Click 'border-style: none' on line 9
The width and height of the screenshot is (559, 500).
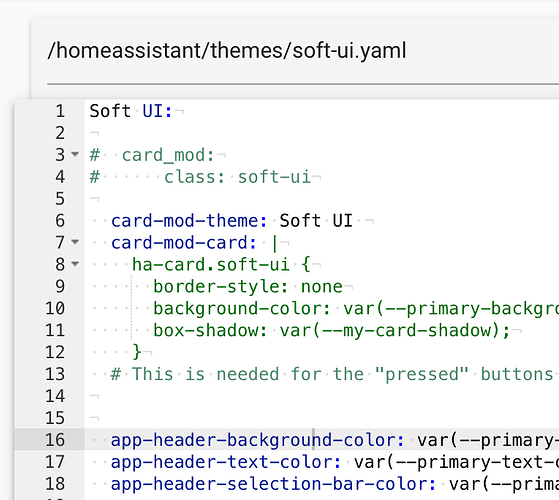click(248, 287)
